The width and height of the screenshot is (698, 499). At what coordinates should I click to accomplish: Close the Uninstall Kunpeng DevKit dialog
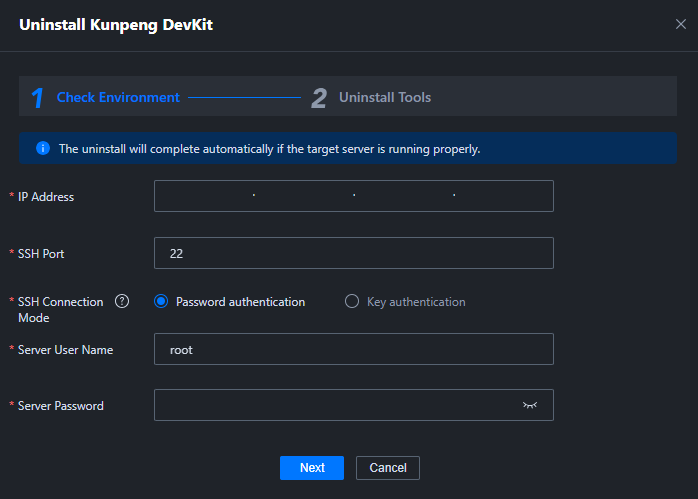coord(680,24)
